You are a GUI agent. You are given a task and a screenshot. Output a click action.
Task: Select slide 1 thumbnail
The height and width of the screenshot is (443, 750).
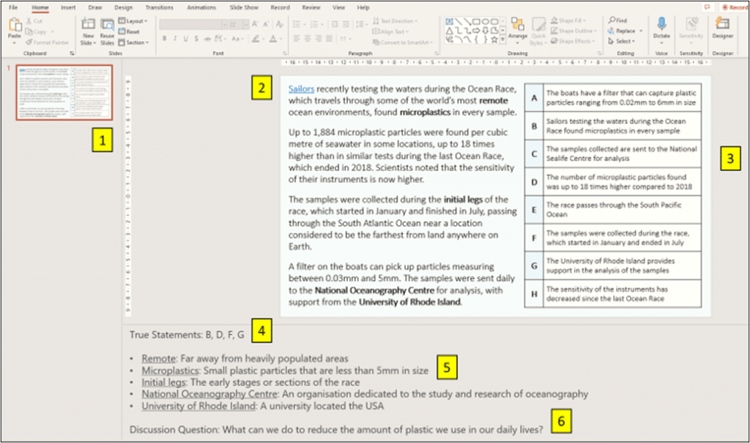(x=64, y=92)
